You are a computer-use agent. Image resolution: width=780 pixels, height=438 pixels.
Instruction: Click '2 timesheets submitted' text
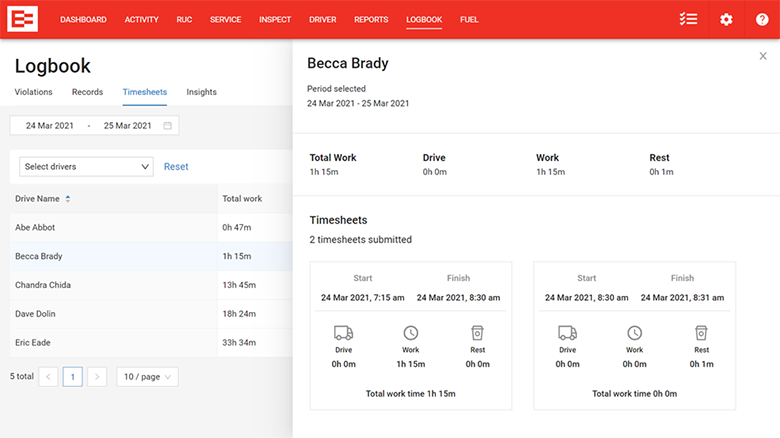pyautogui.click(x=361, y=240)
